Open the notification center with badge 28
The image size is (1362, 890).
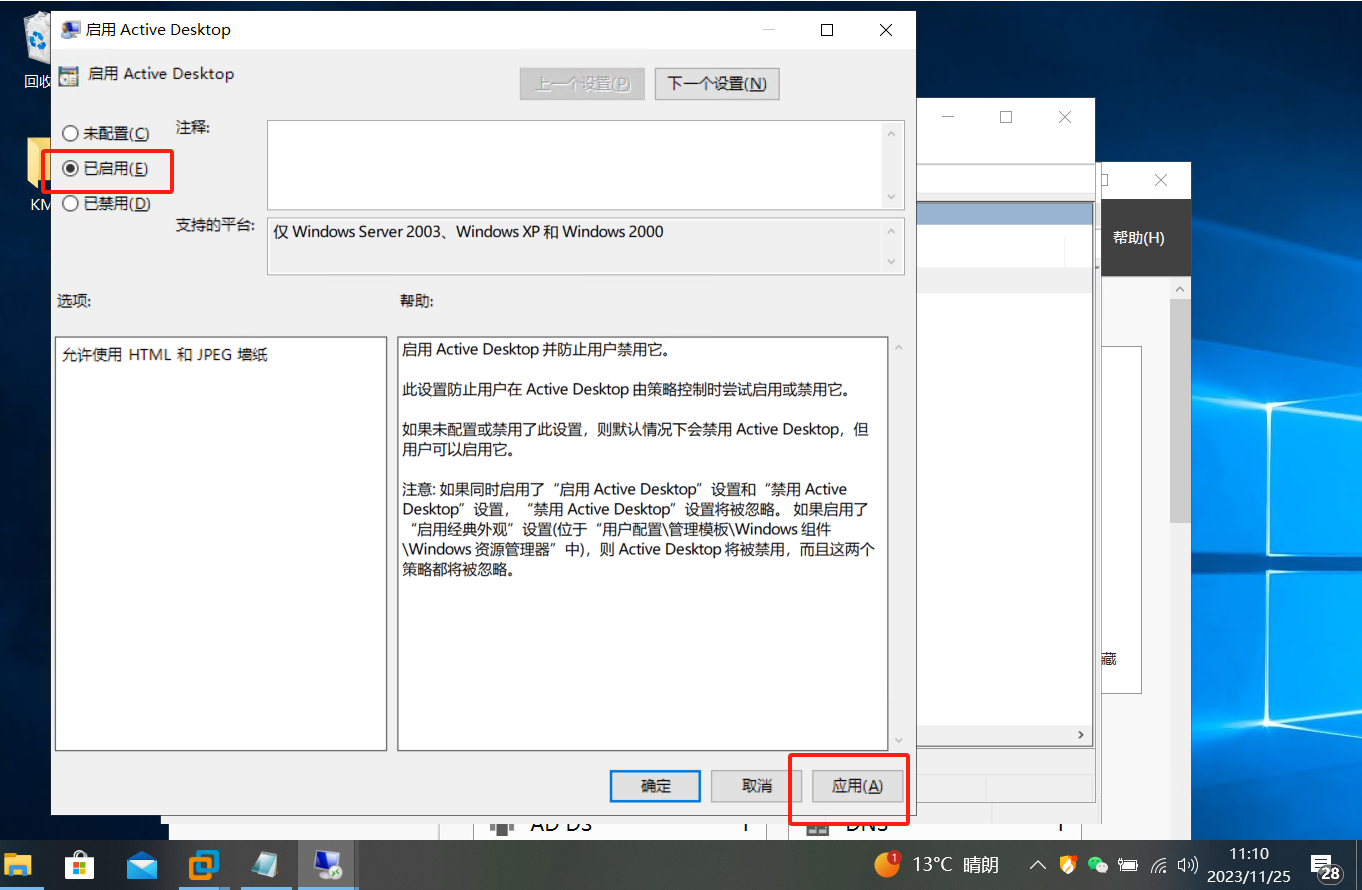click(1326, 866)
